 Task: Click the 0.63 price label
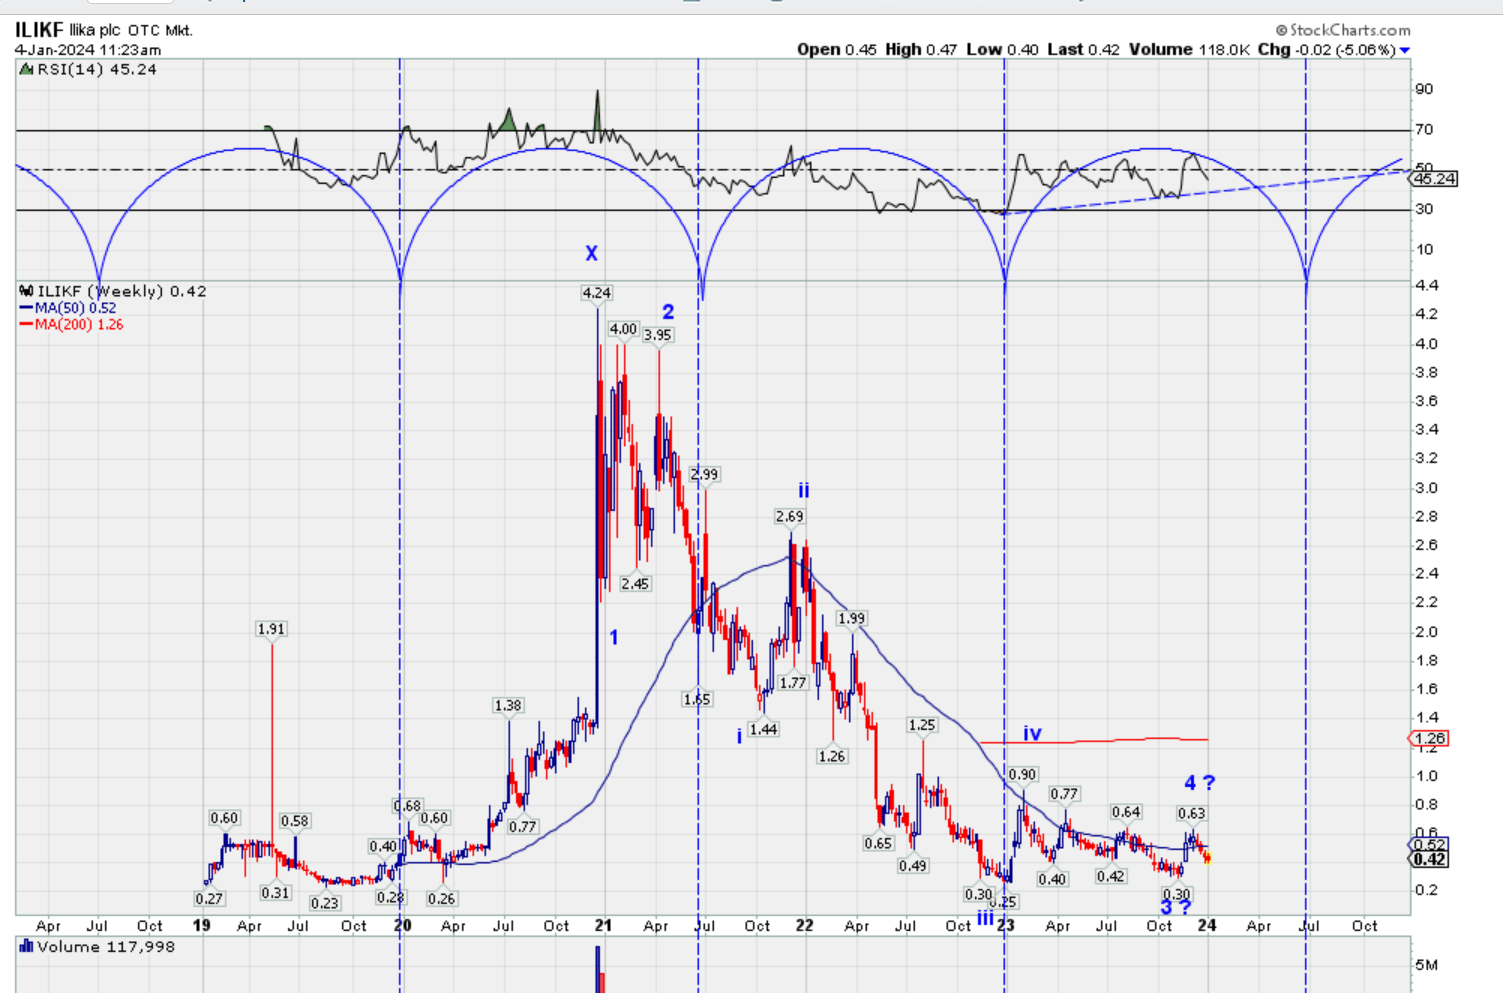pyautogui.click(x=1191, y=813)
